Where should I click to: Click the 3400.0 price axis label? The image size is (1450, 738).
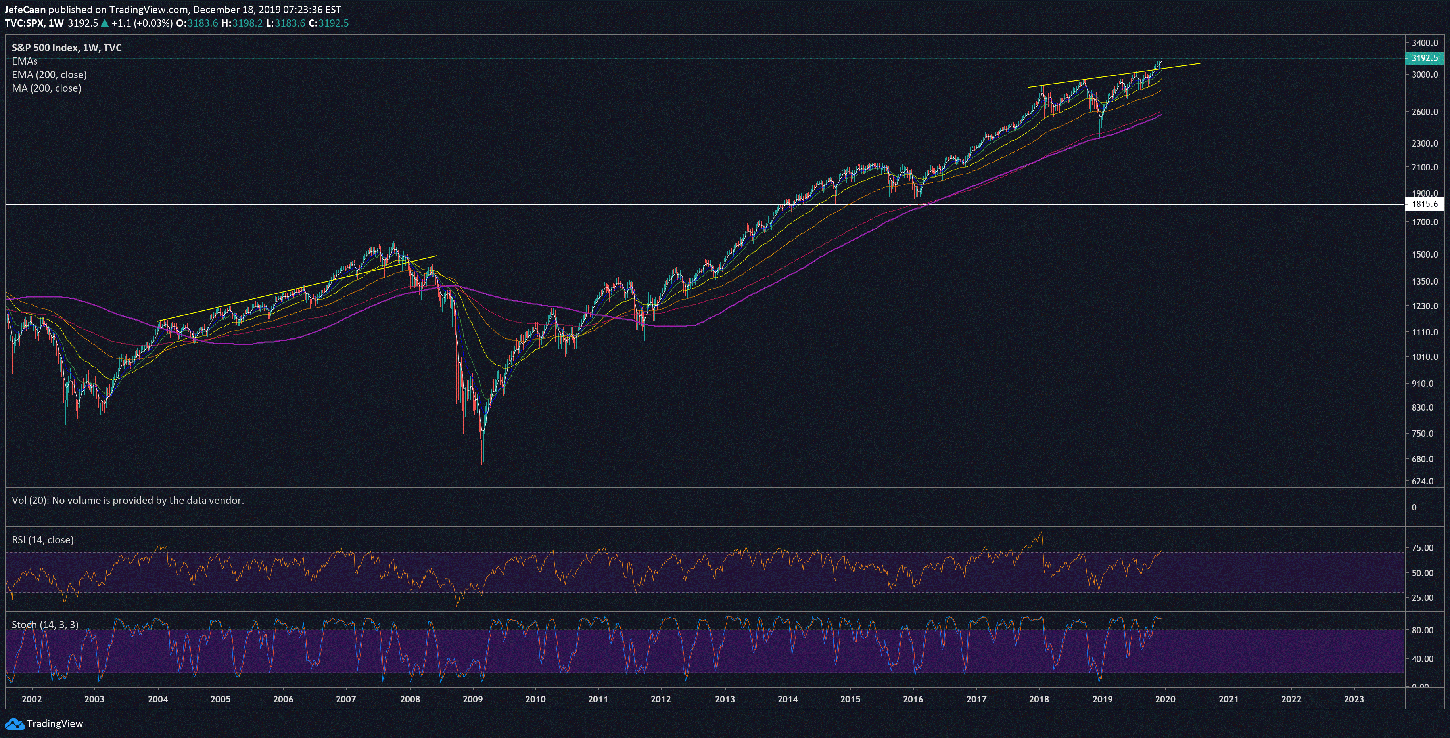(1424, 45)
